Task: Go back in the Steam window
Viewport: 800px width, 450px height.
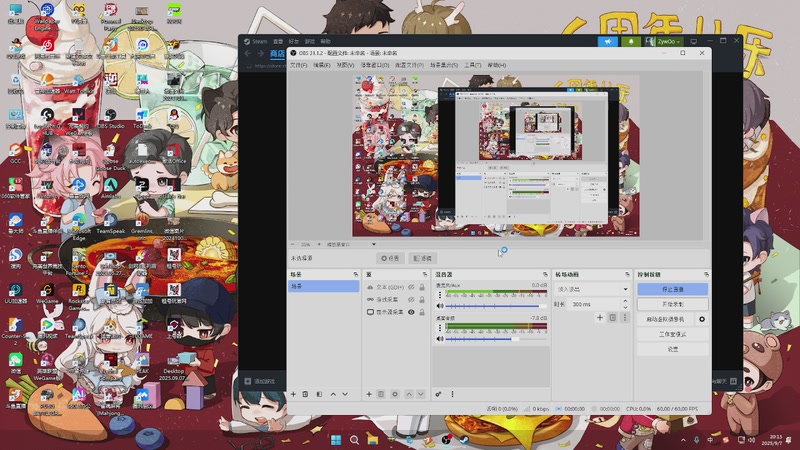Action: (248, 53)
